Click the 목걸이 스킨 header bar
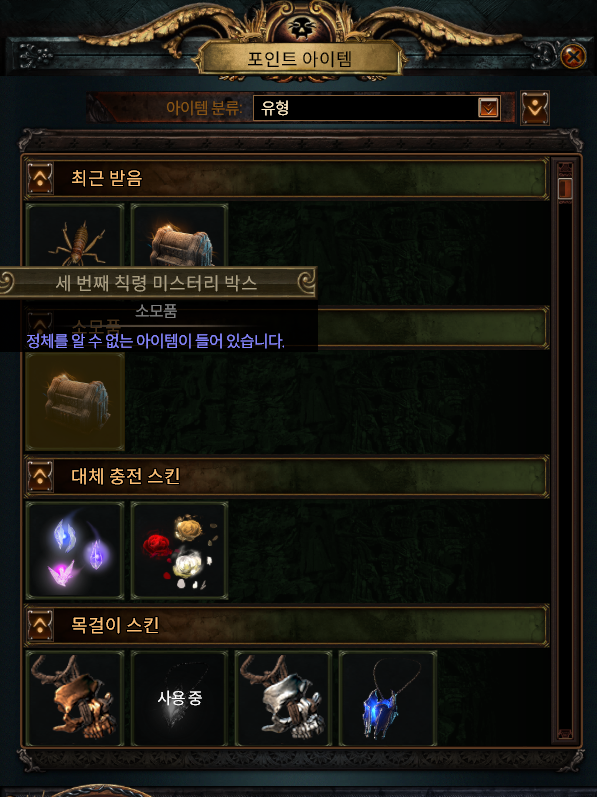This screenshot has width=597, height=797. 287,625
